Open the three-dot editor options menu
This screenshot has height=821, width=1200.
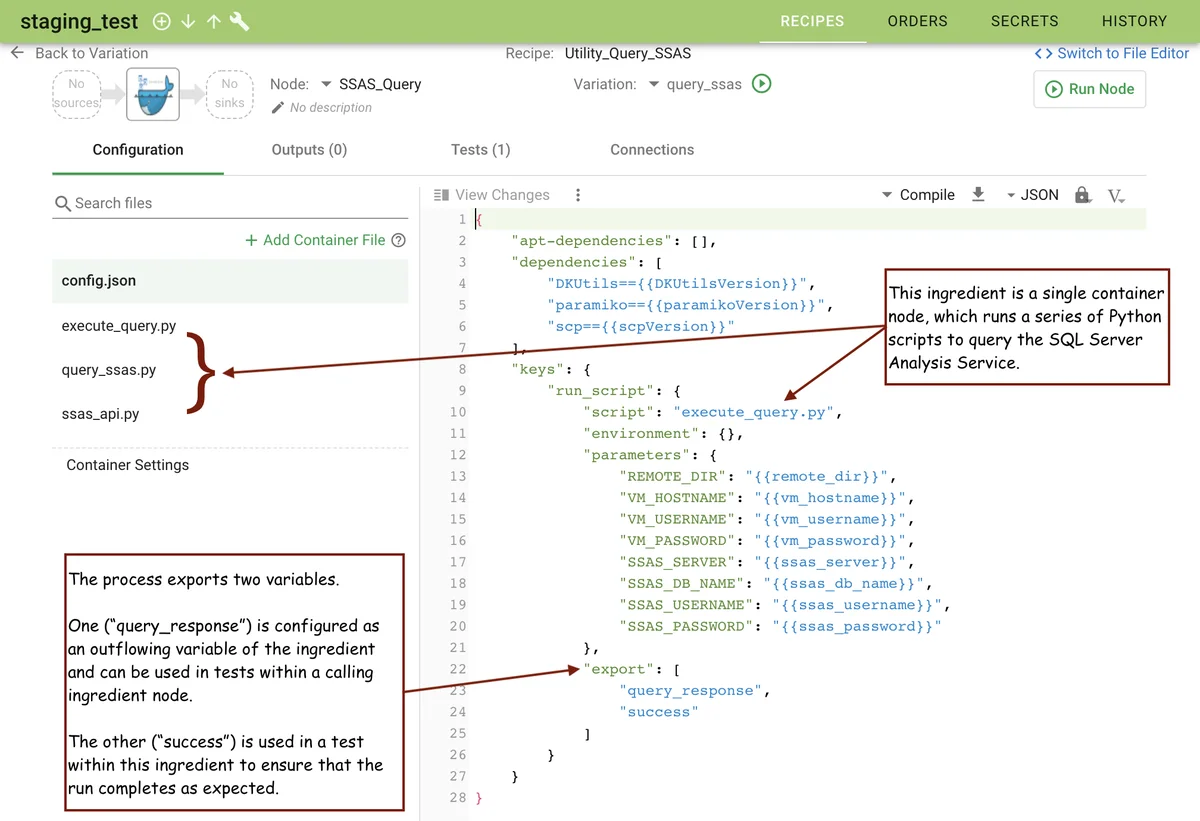(578, 195)
